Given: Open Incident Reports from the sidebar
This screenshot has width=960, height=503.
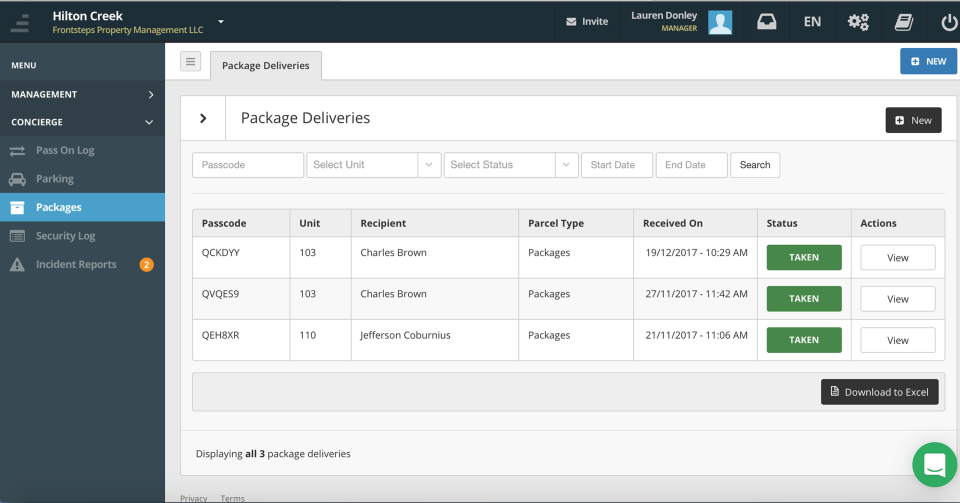Looking at the screenshot, I should pyautogui.click(x=76, y=265).
